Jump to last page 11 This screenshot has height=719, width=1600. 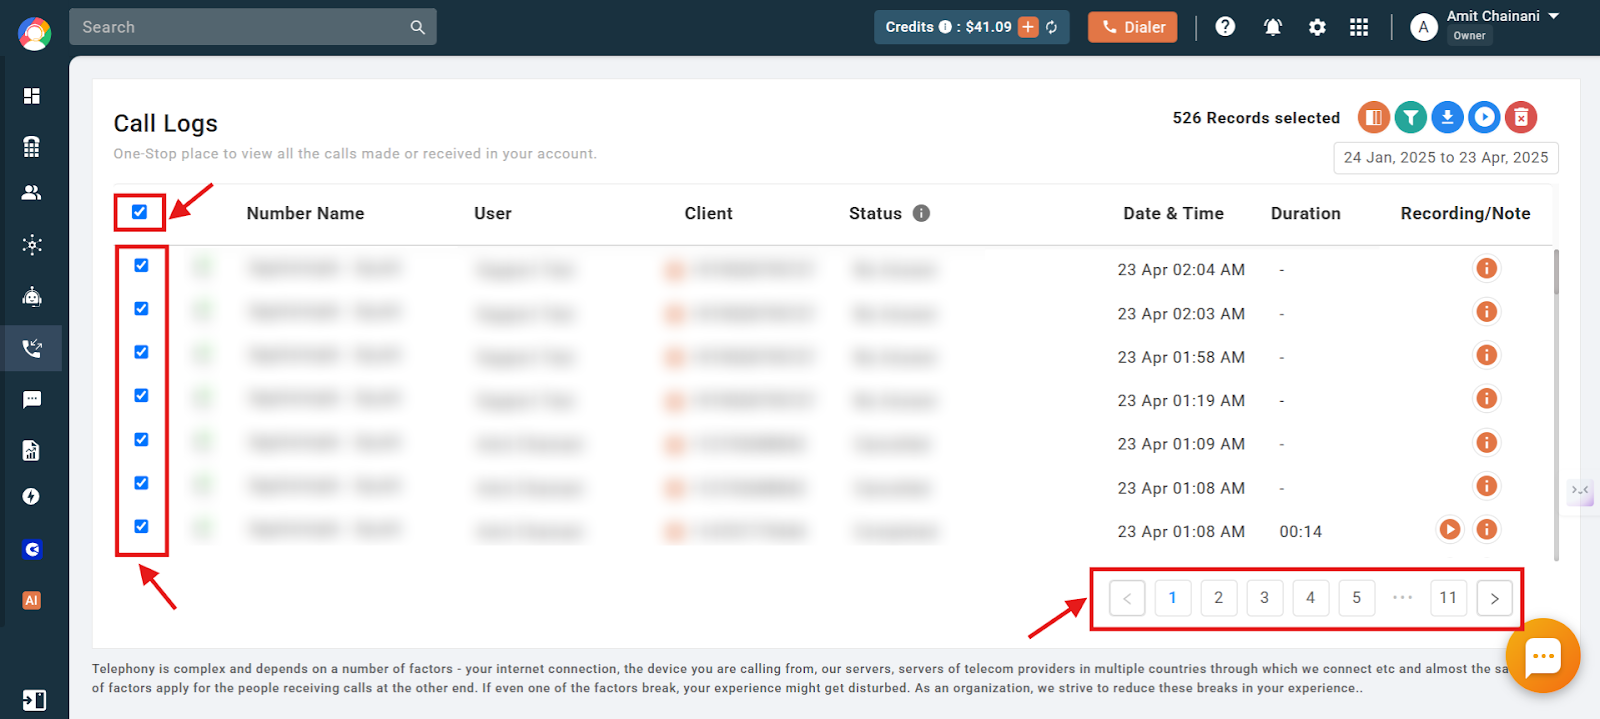(x=1448, y=598)
